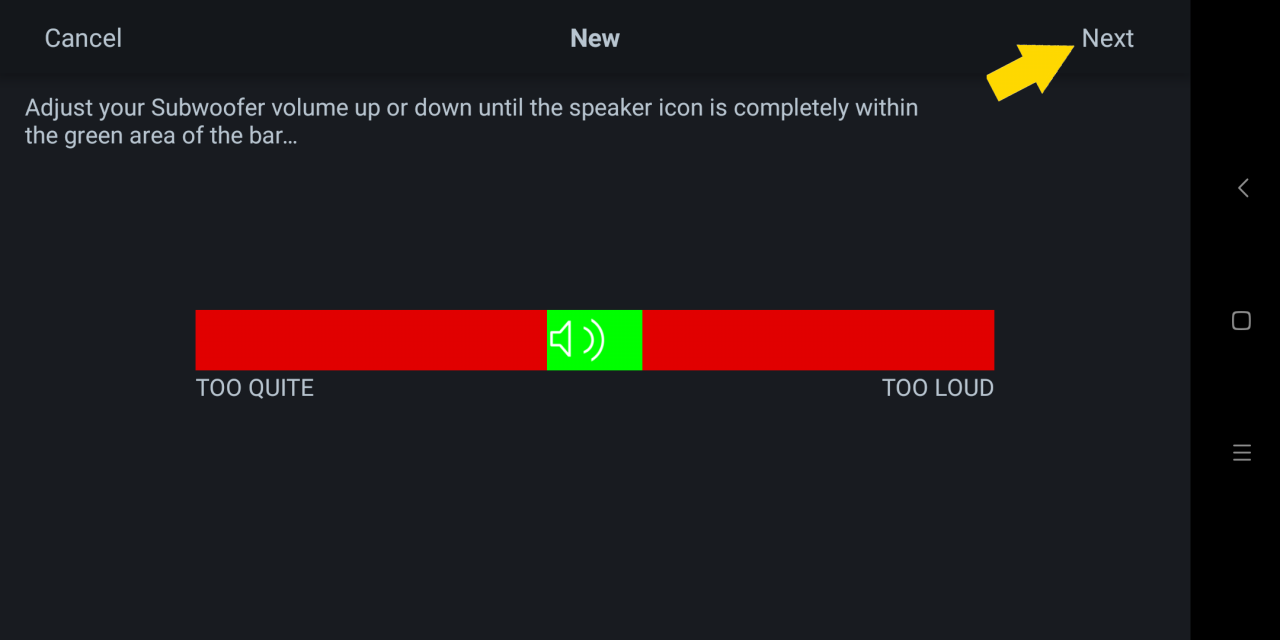Click the far left edge of the level bar
This screenshot has width=1280, height=640.
(200, 340)
